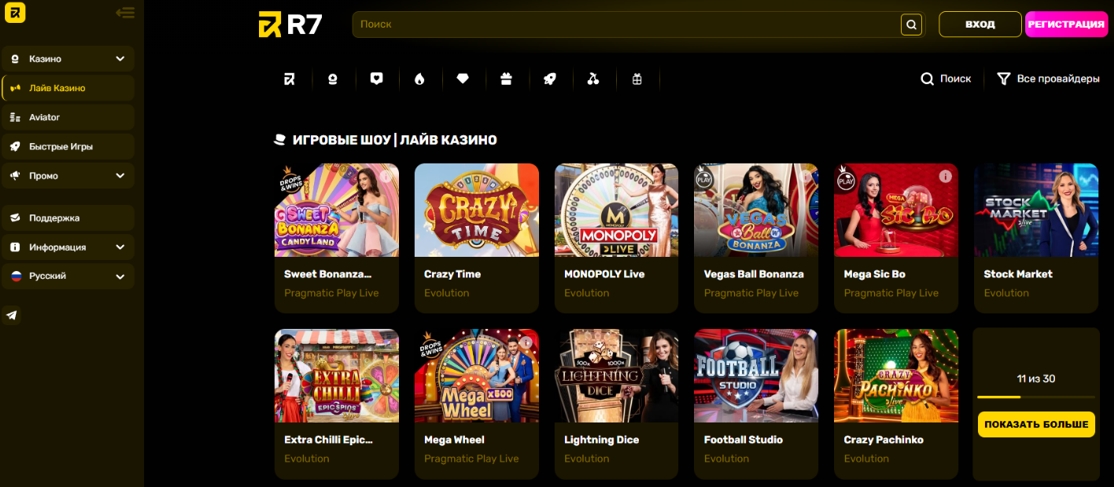Open the Telegram channel icon in sidebar

pyautogui.click(x=11, y=315)
